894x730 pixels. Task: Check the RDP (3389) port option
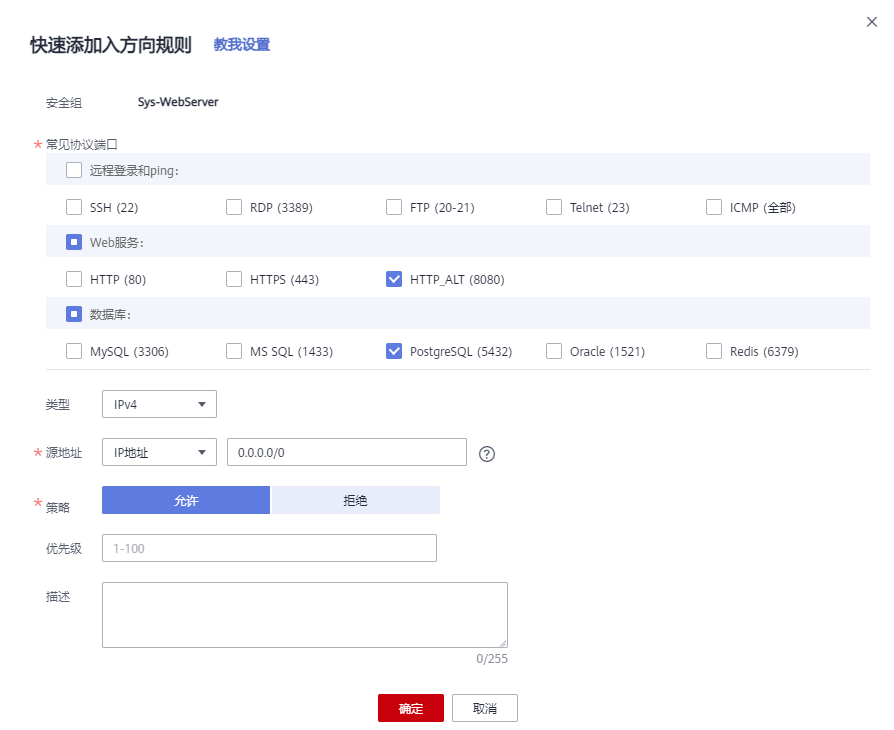click(234, 207)
